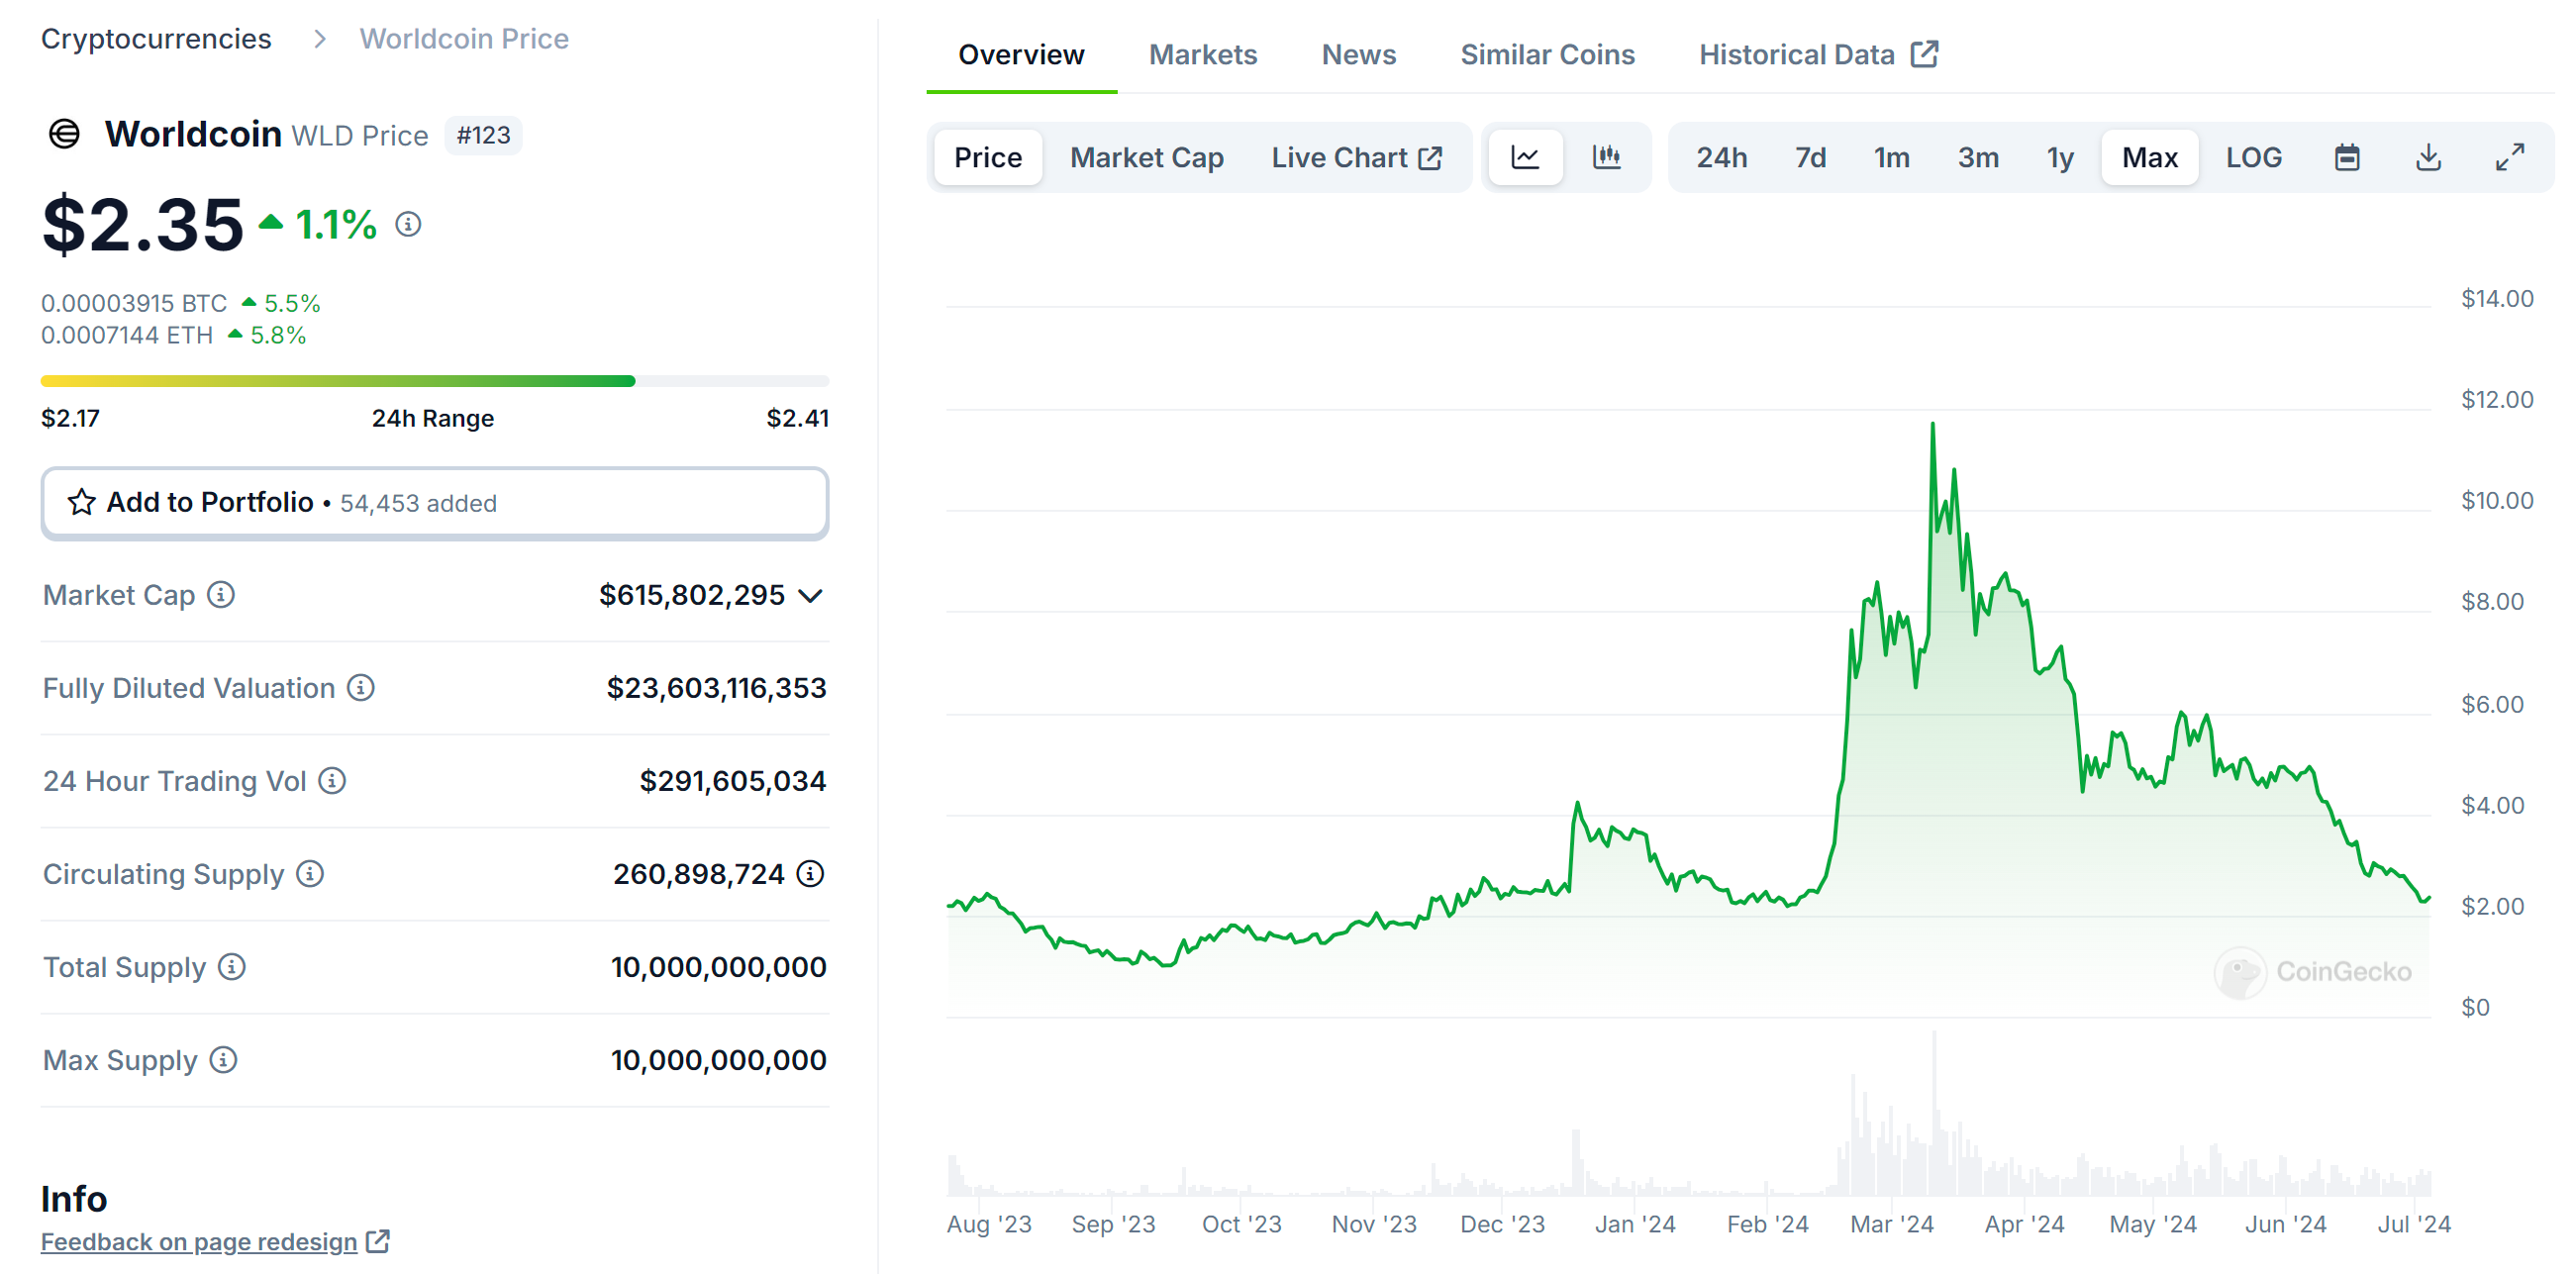
Task: Click the $2.17 24h low value
Action: tap(70, 418)
